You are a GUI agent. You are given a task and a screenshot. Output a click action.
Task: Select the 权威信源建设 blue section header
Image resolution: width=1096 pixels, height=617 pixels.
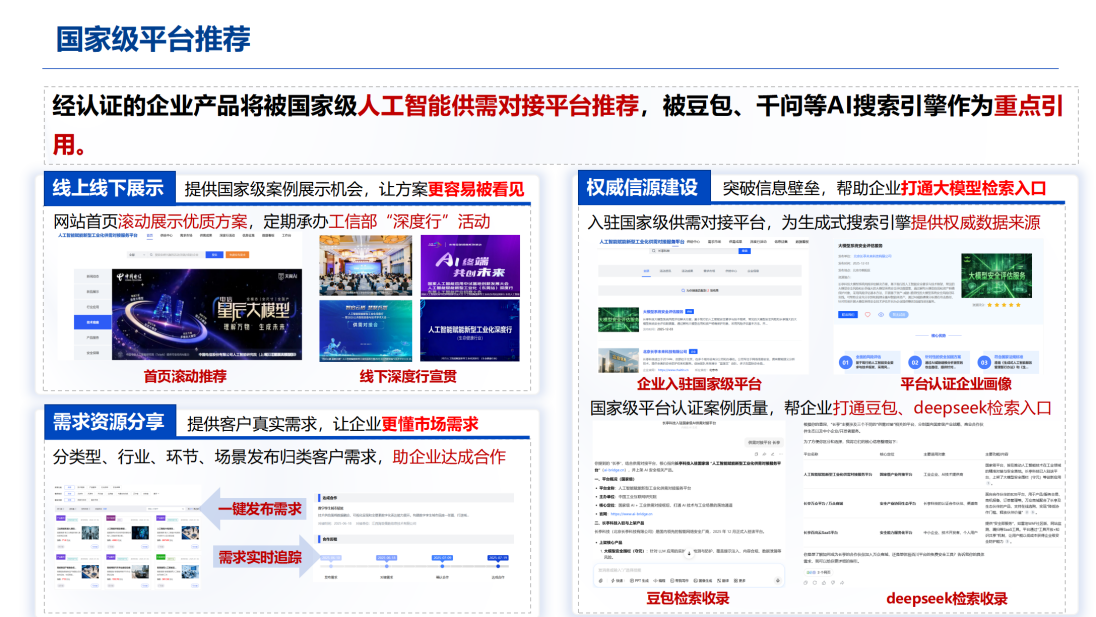pos(642,188)
